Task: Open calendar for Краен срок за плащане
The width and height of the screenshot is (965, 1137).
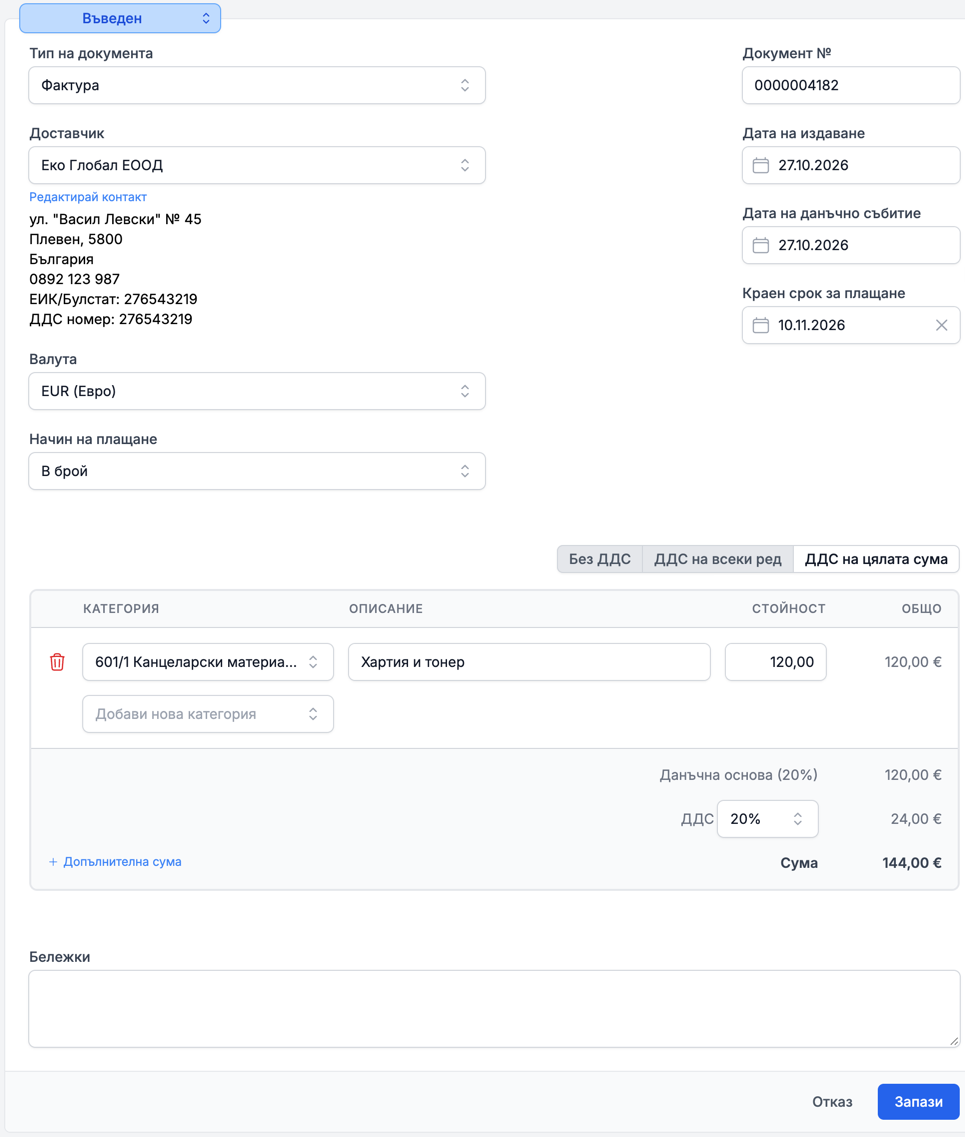Action: pyautogui.click(x=761, y=325)
